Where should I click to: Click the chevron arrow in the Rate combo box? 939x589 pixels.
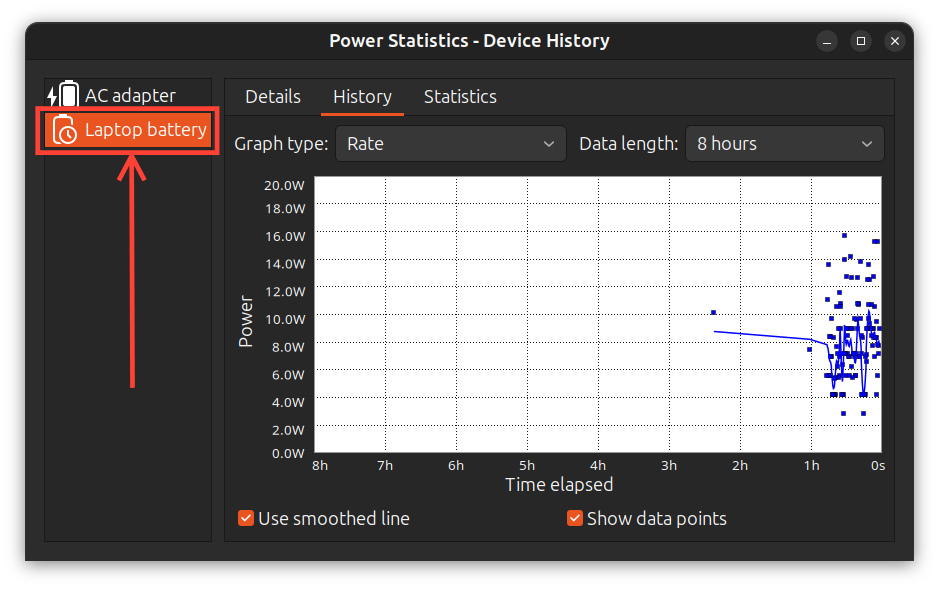(548, 144)
